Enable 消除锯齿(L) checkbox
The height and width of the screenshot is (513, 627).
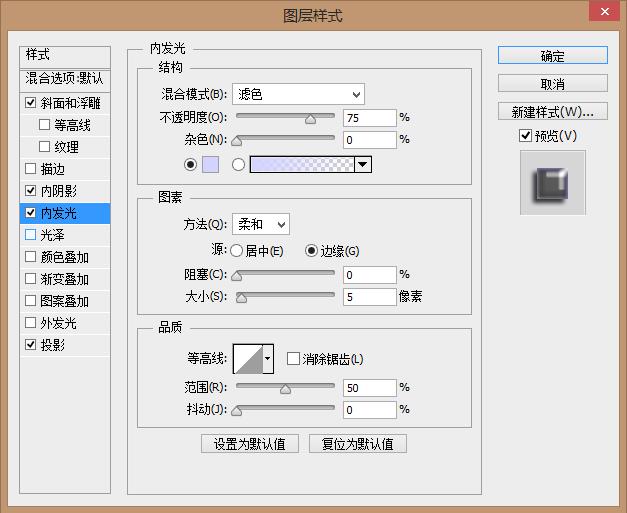click(x=293, y=359)
